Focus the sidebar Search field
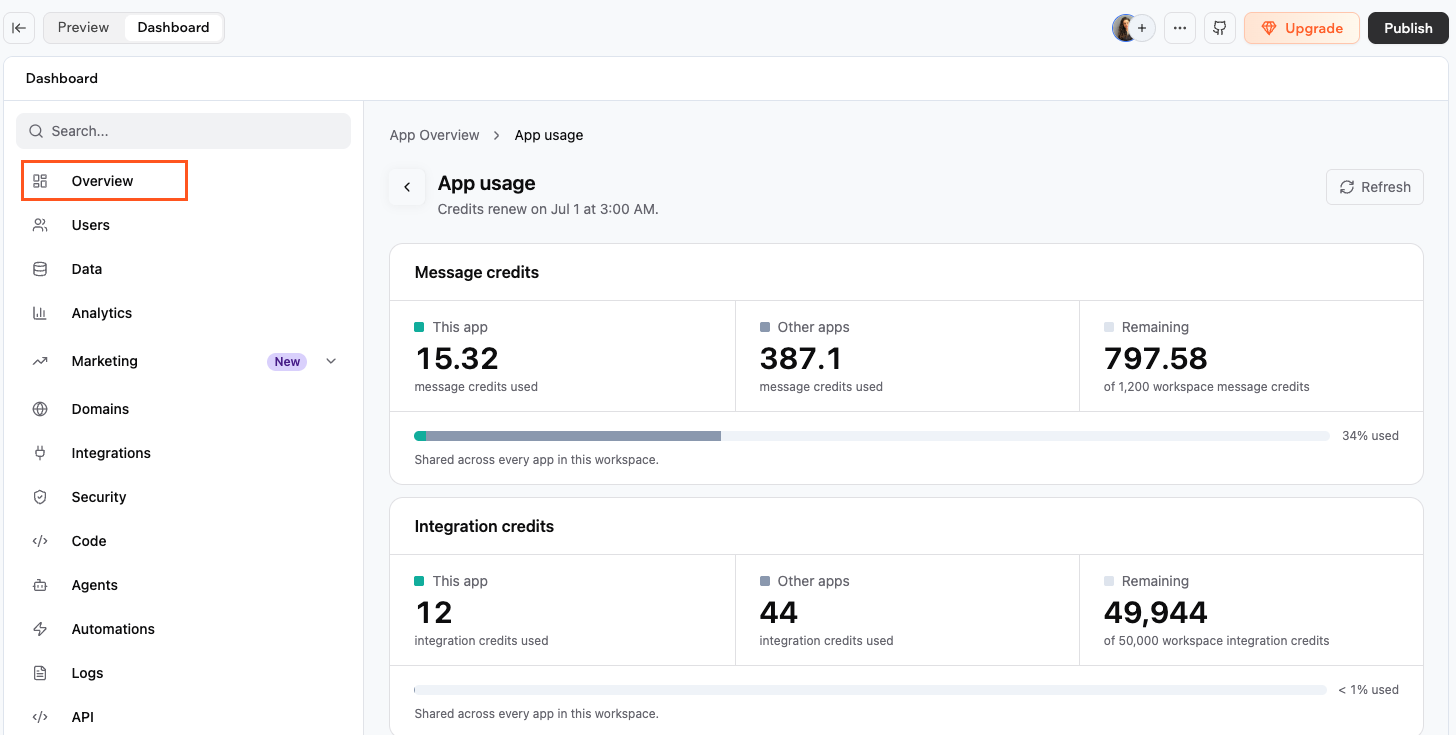 tap(184, 131)
